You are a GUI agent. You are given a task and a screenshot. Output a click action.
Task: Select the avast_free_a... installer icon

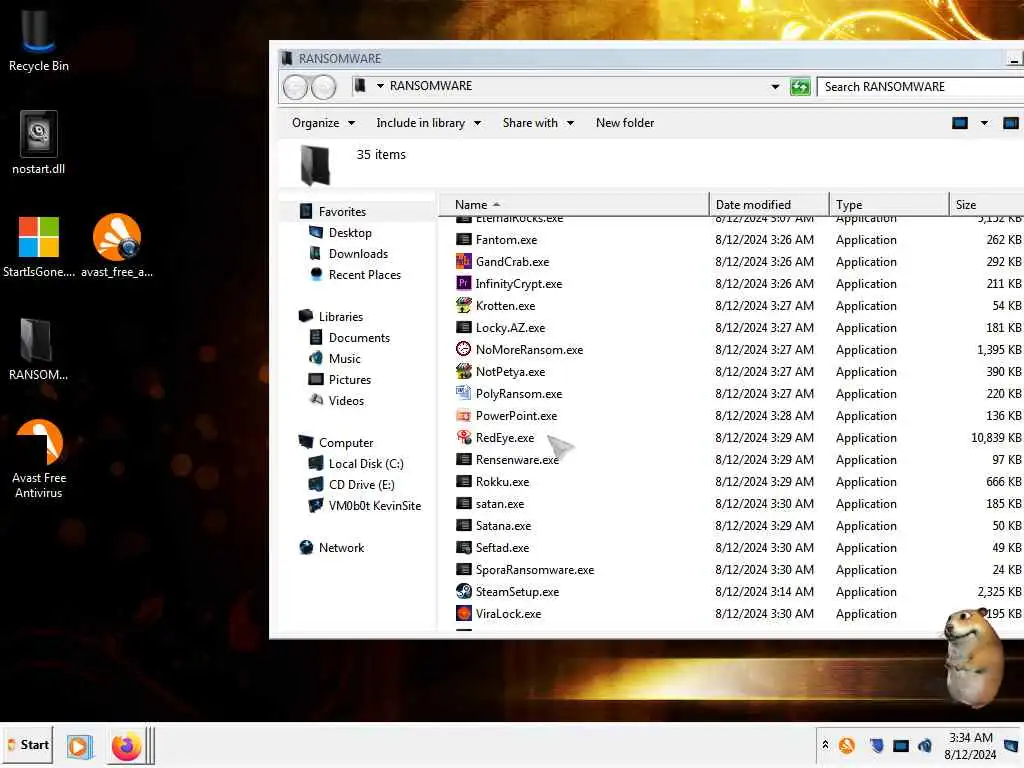coord(117,246)
